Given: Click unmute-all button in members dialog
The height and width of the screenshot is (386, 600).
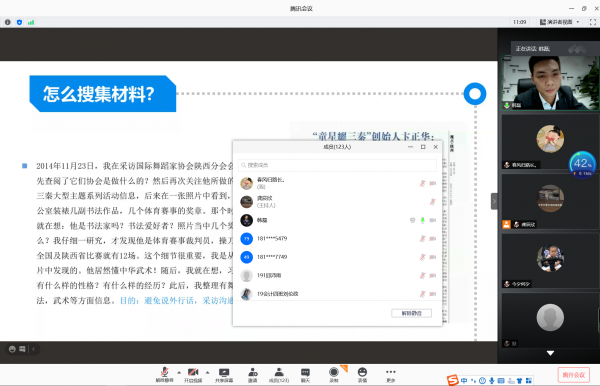Looking at the screenshot, I should pyautogui.click(x=411, y=313).
